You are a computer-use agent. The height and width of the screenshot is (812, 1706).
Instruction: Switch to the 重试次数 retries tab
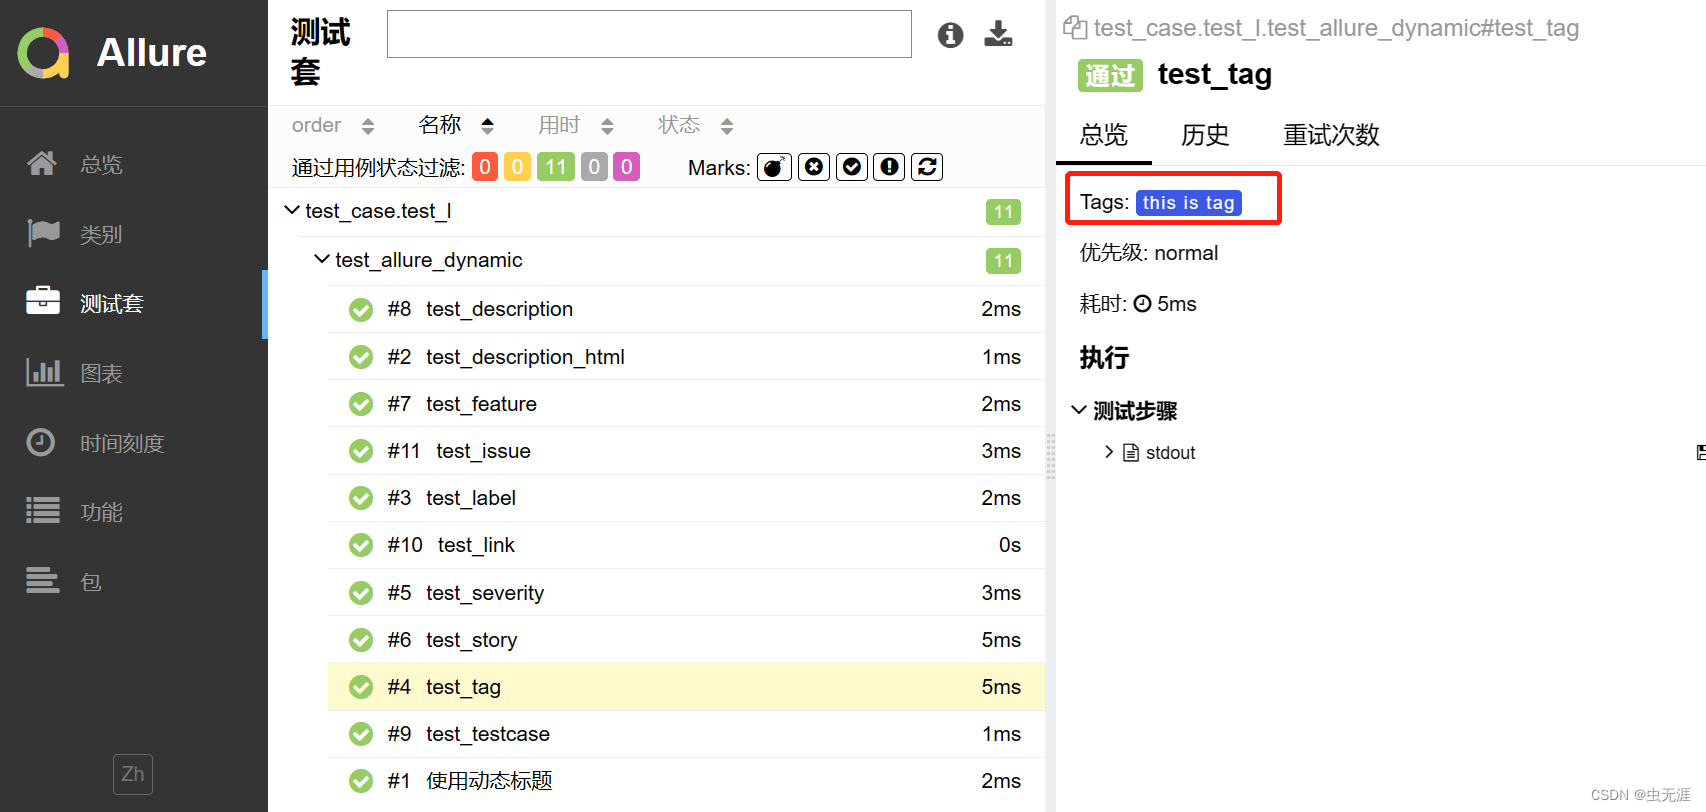pos(1331,135)
